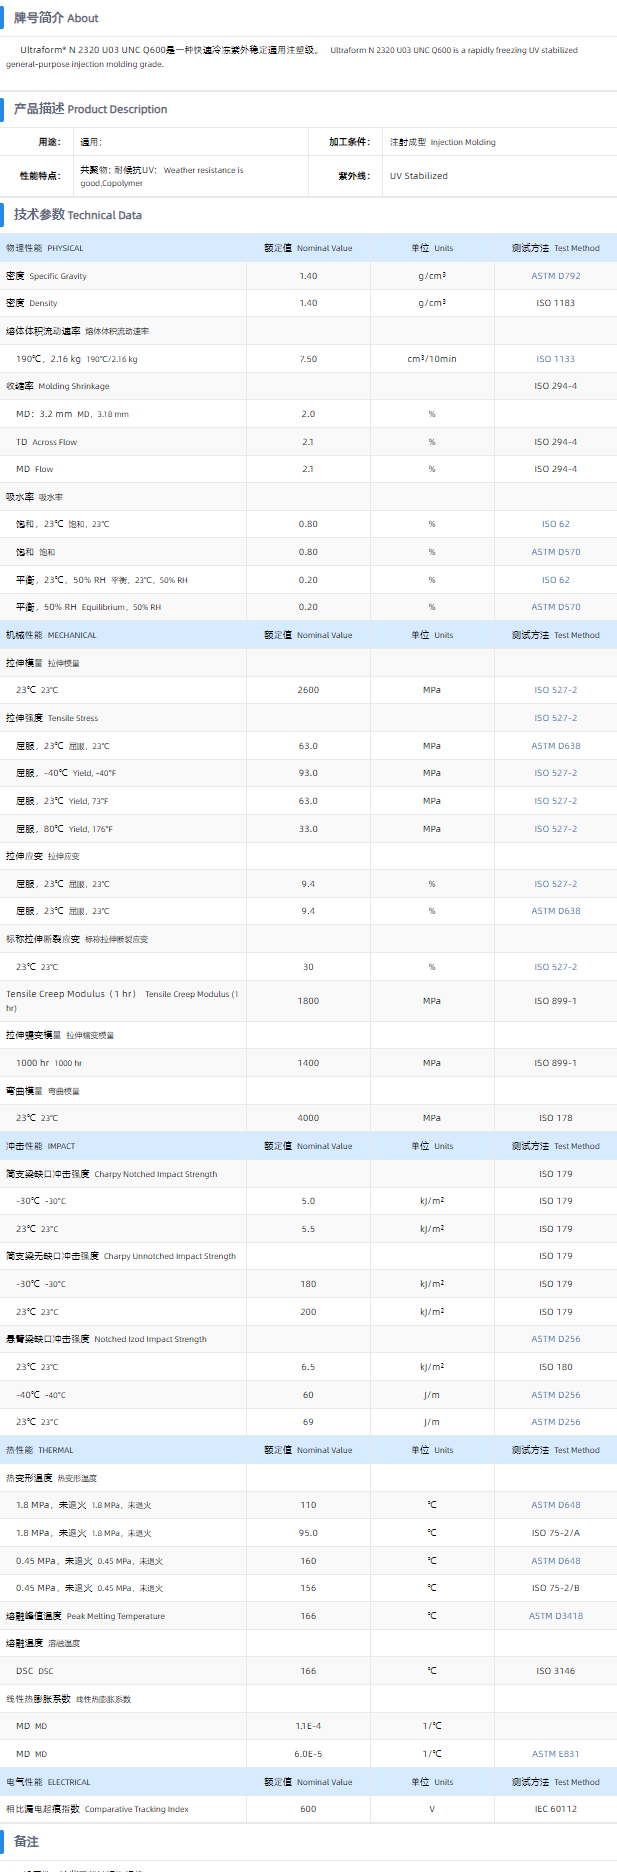The height and width of the screenshot is (1872, 617).
Task: Open ISO 527-2 link in 93.0 MPa row
Action: click(x=555, y=773)
